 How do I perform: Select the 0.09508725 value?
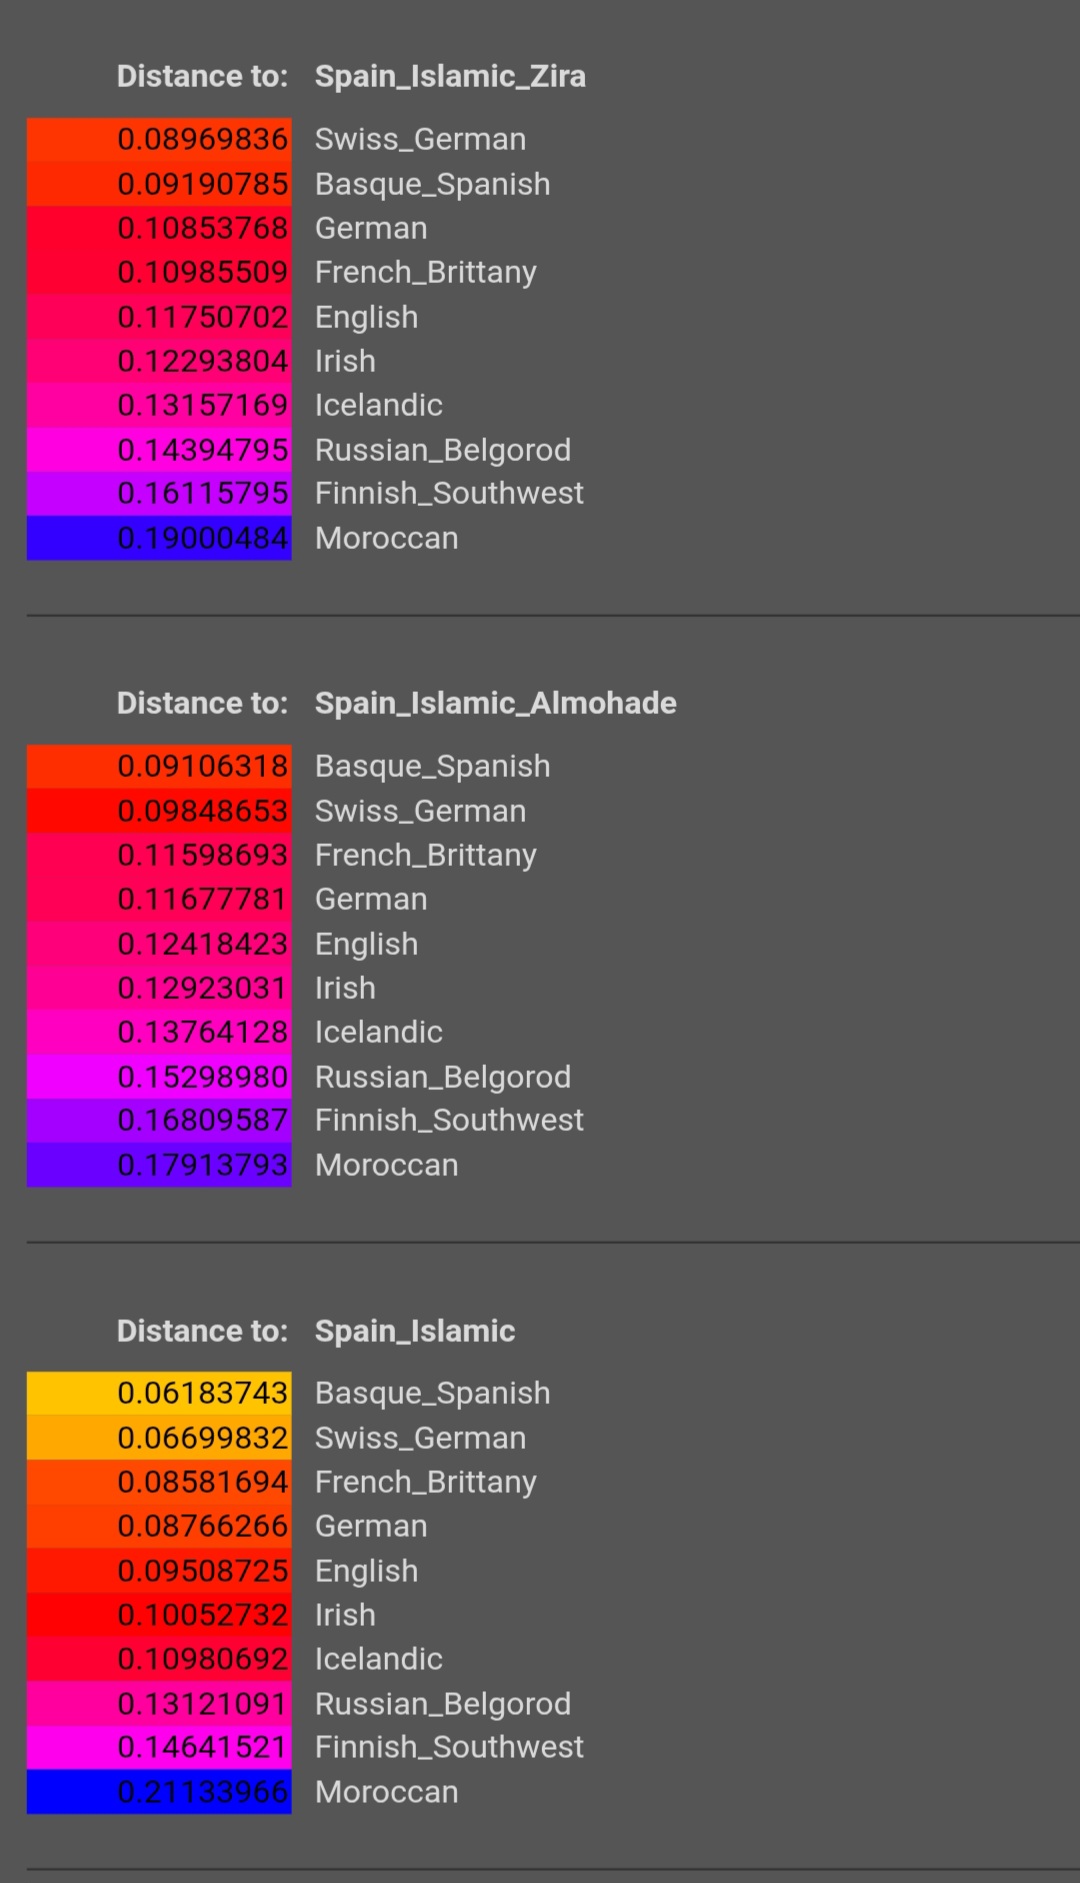point(159,1571)
